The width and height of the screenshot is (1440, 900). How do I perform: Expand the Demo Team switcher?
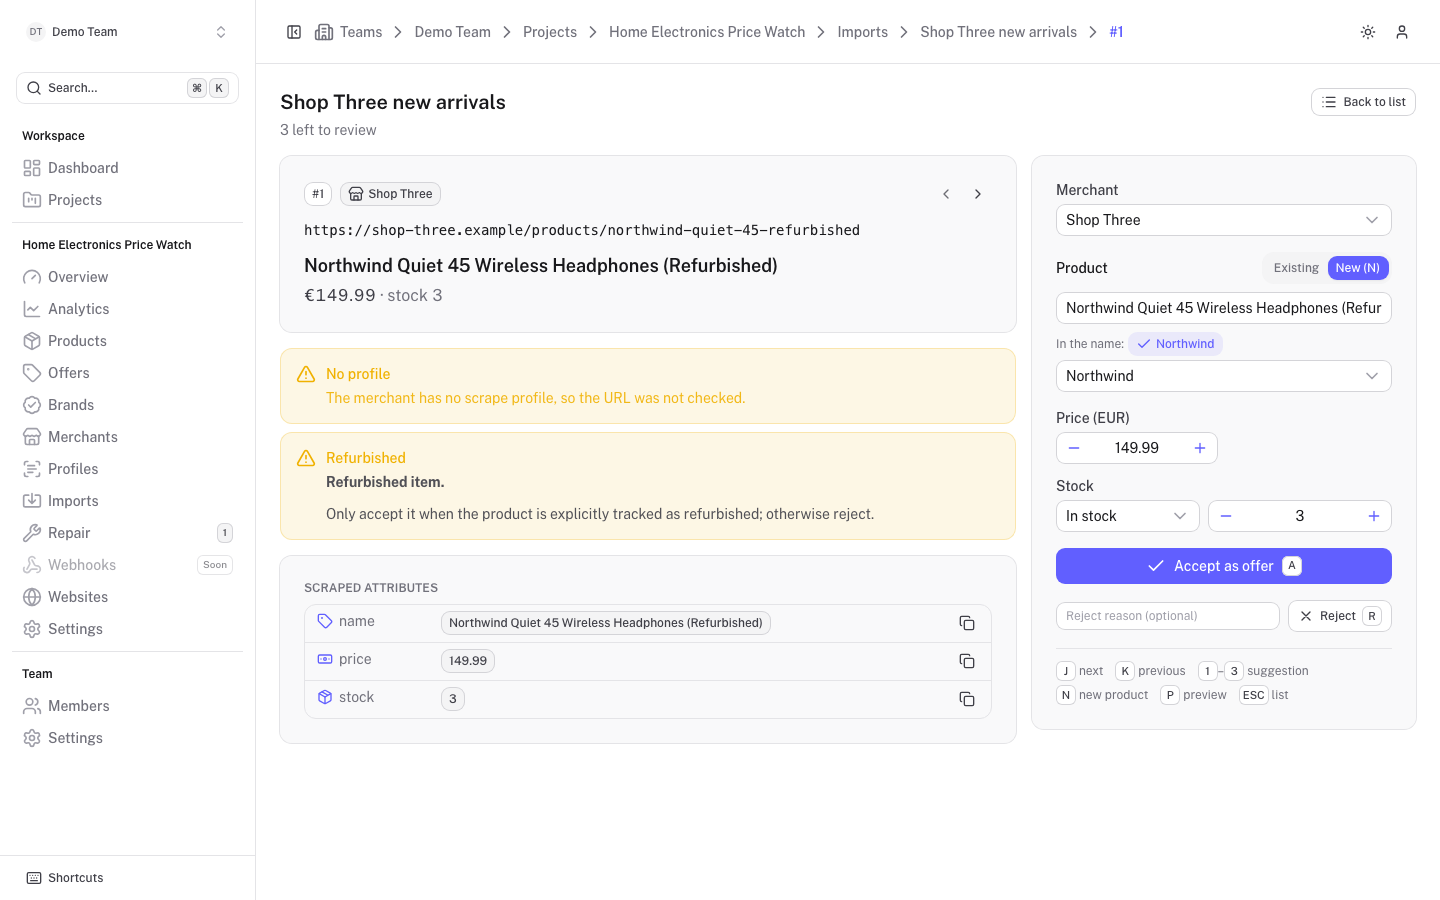pos(127,32)
